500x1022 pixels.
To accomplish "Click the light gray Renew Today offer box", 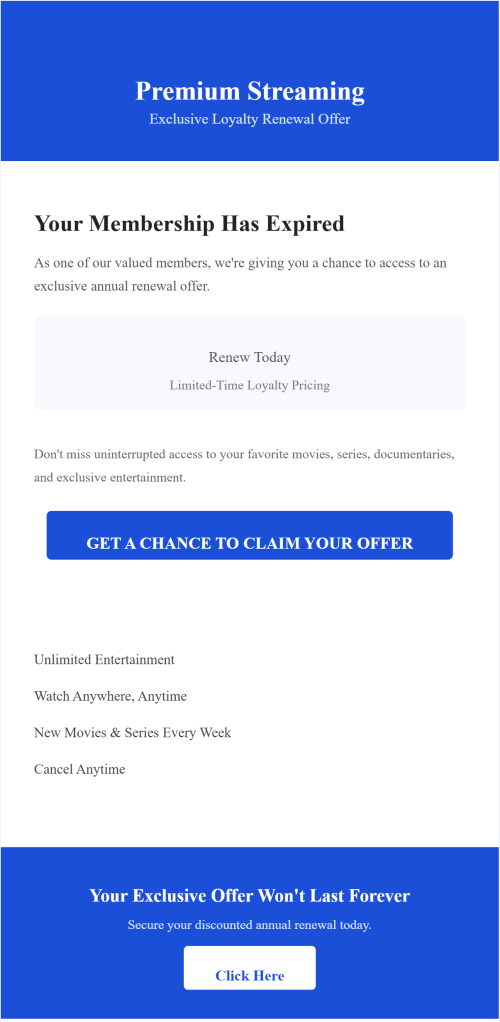I will (250, 363).
